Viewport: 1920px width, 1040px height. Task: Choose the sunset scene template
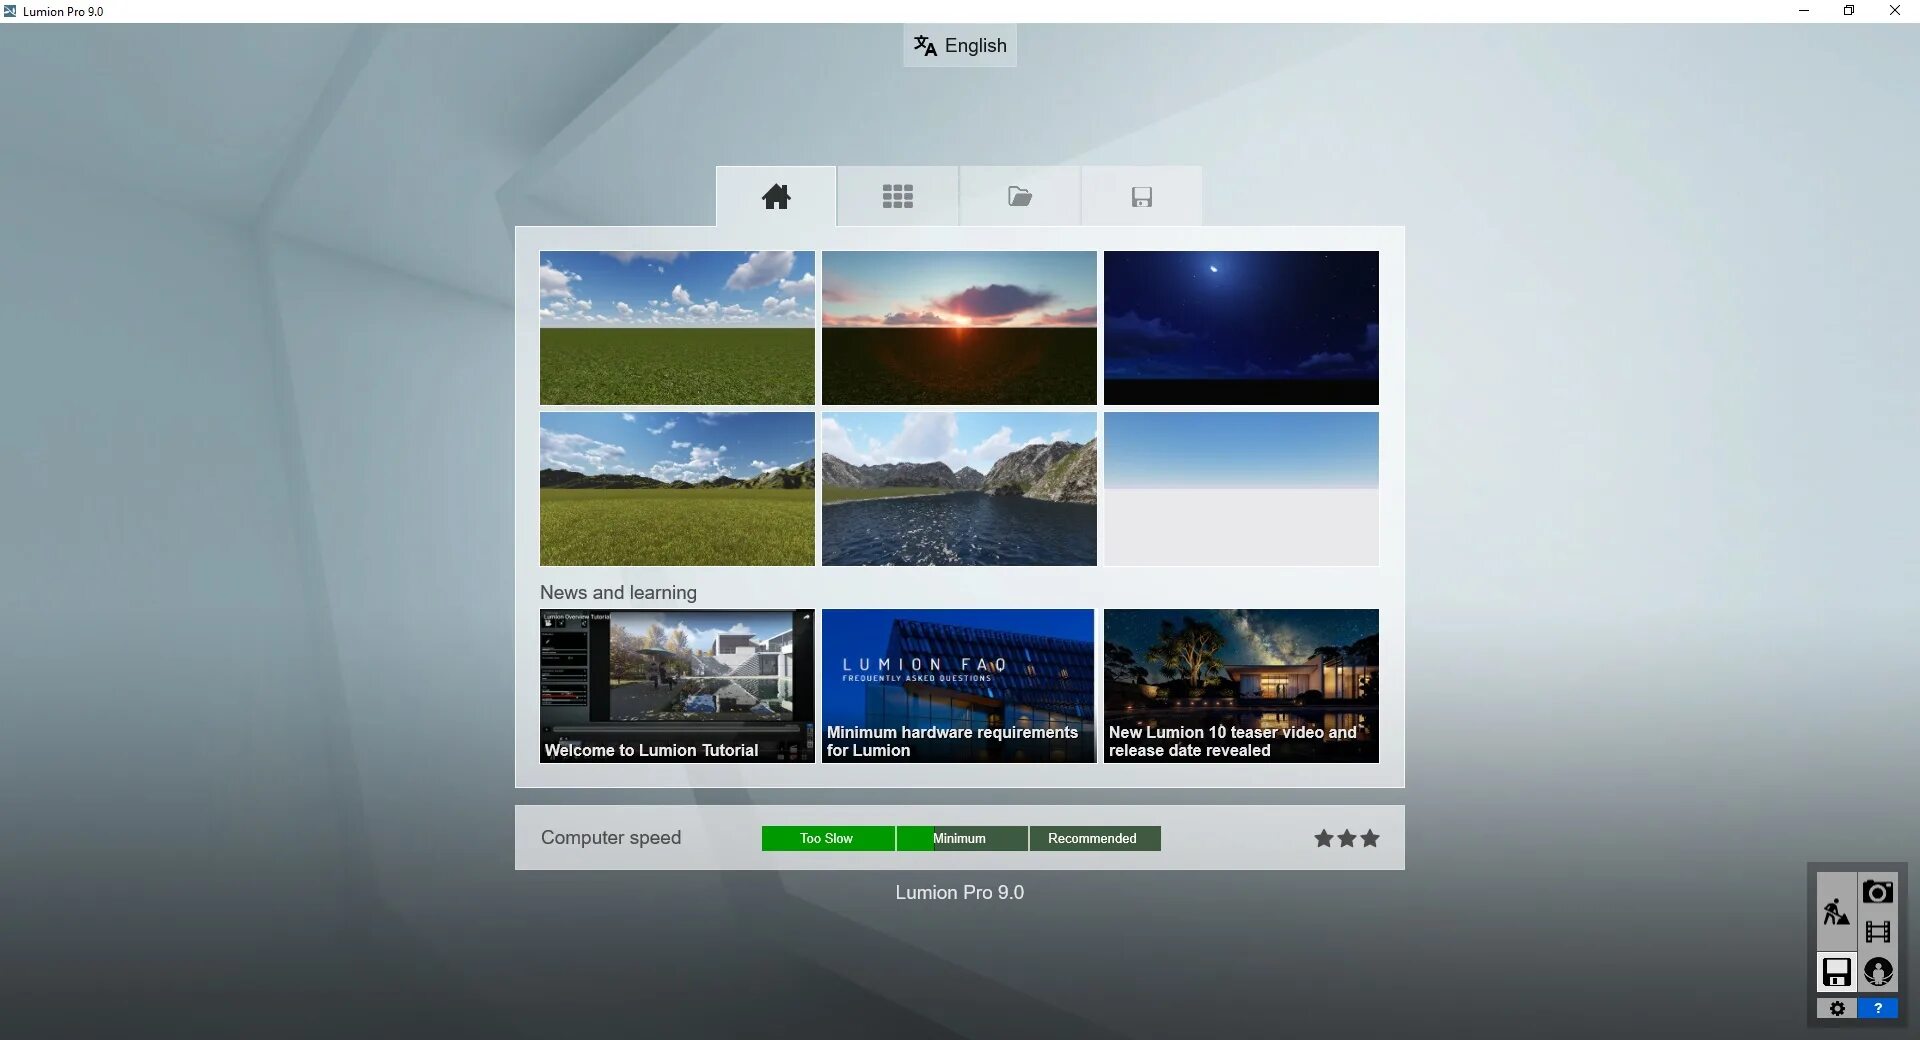coord(959,328)
